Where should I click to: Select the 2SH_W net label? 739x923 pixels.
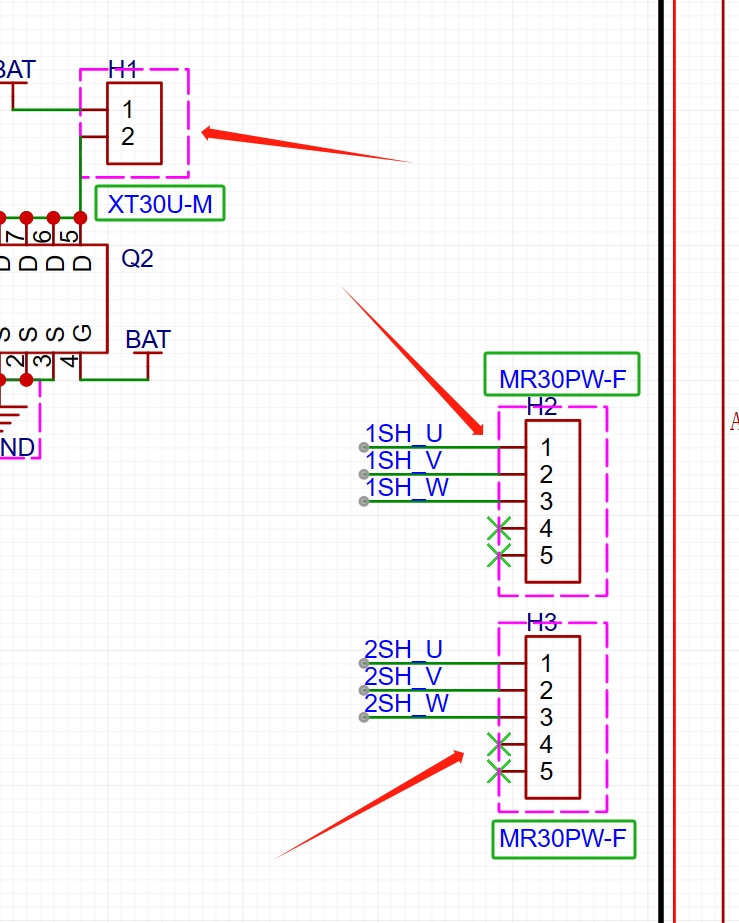407,704
